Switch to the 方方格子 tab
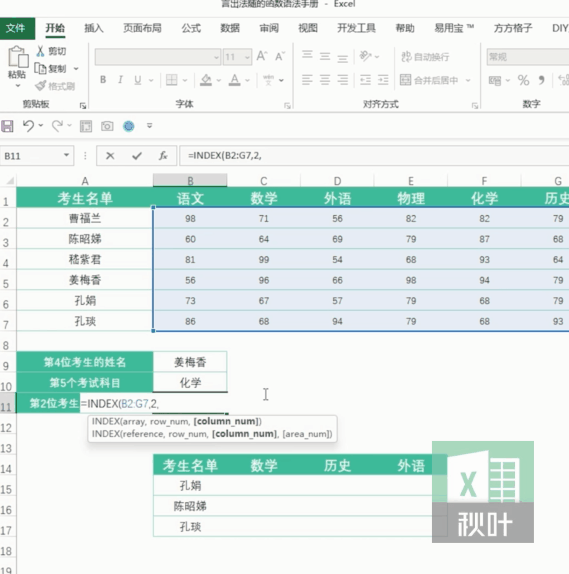 [513, 28]
